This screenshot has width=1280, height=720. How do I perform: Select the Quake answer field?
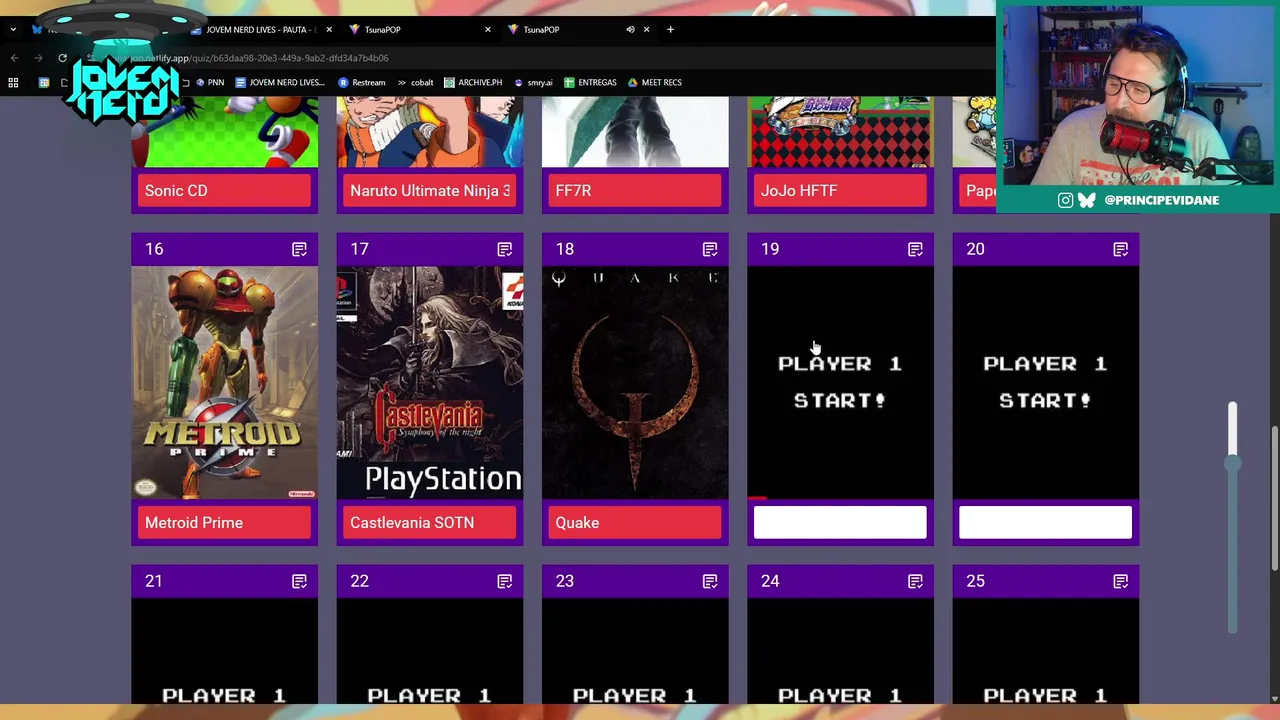(x=635, y=522)
